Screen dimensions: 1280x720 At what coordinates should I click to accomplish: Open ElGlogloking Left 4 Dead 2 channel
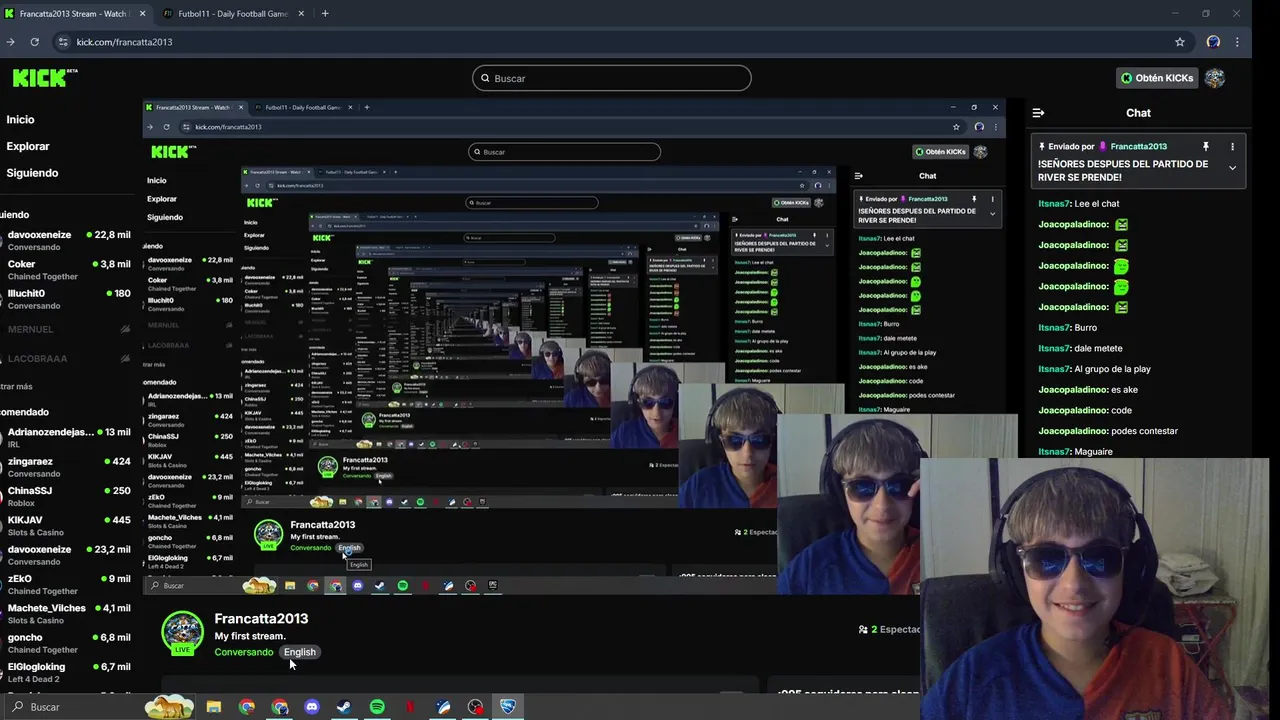point(65,672)
